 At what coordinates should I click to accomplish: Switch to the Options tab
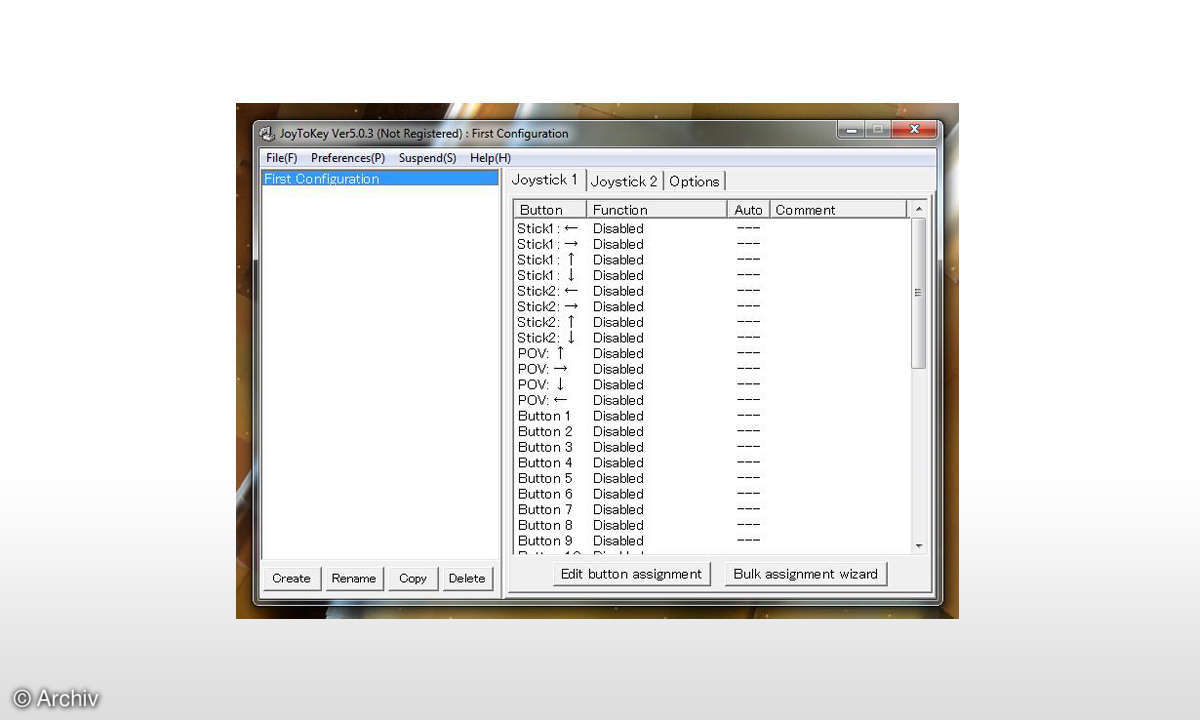coord(694,181)
